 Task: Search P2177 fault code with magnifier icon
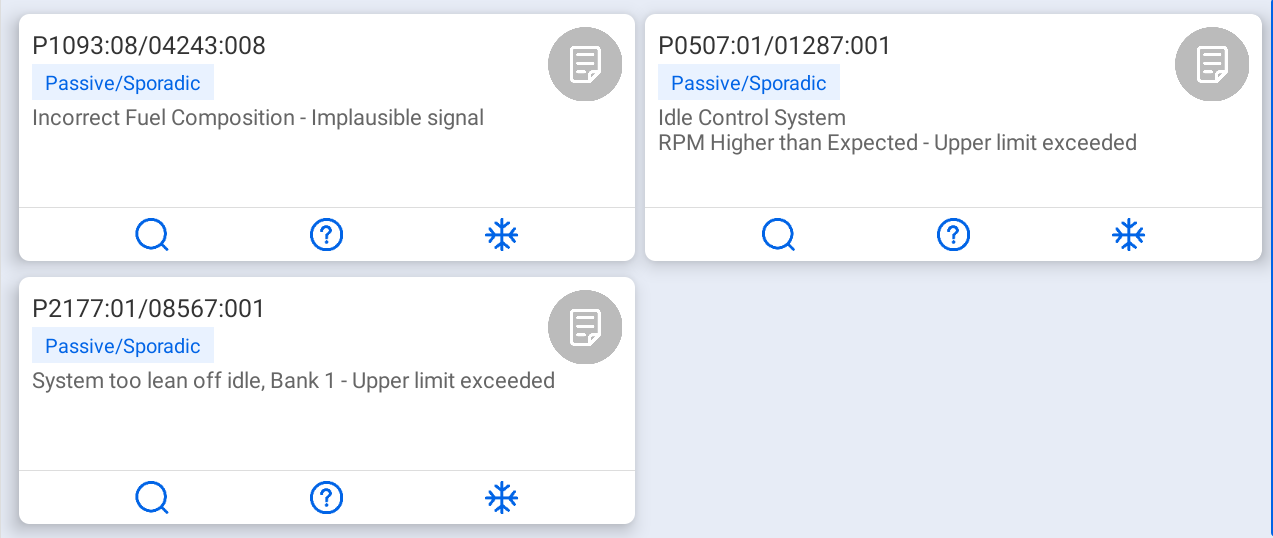pyautogui.click(x=152, y=498)
